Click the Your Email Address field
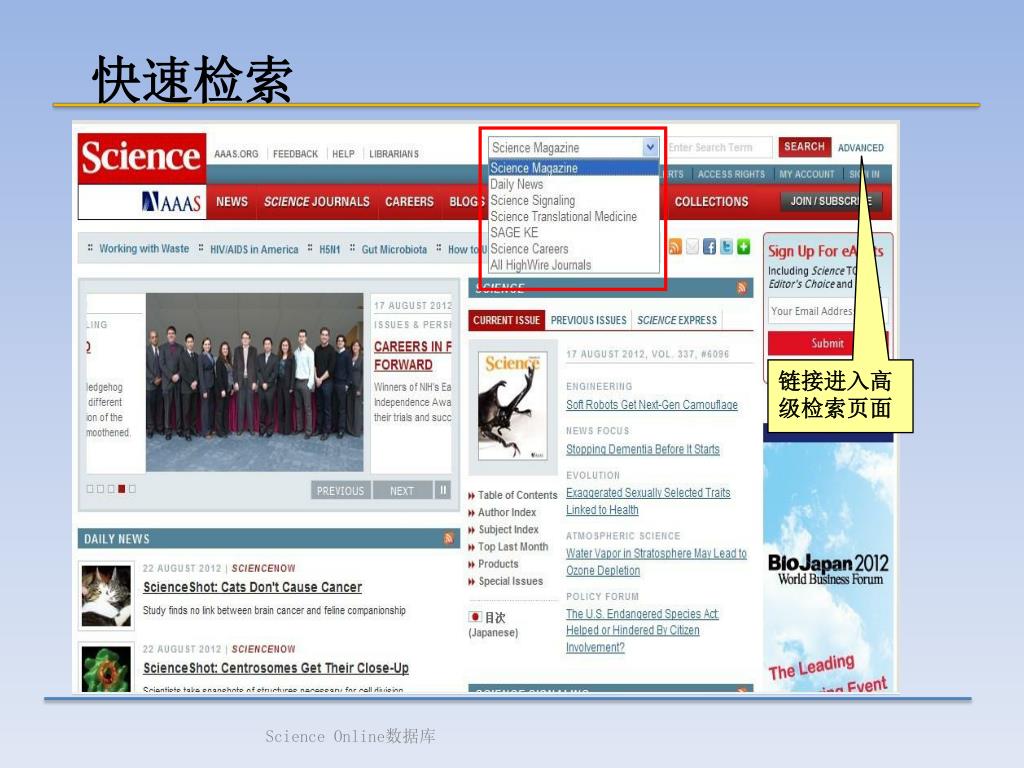1024x768 pixels. 828,311
